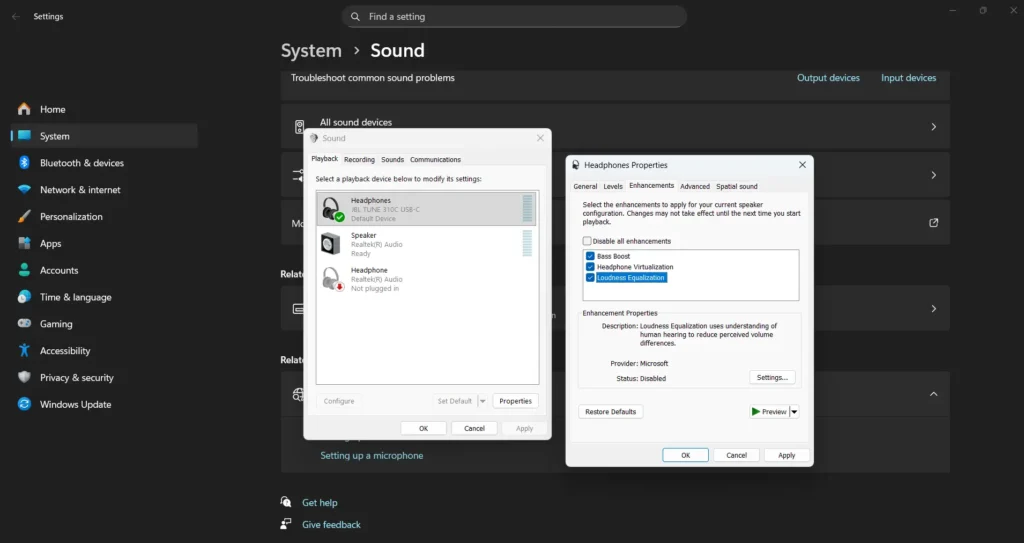1024x543 pixels.
Task: Switch to Sounds tab
Action: tap(392, 159)
